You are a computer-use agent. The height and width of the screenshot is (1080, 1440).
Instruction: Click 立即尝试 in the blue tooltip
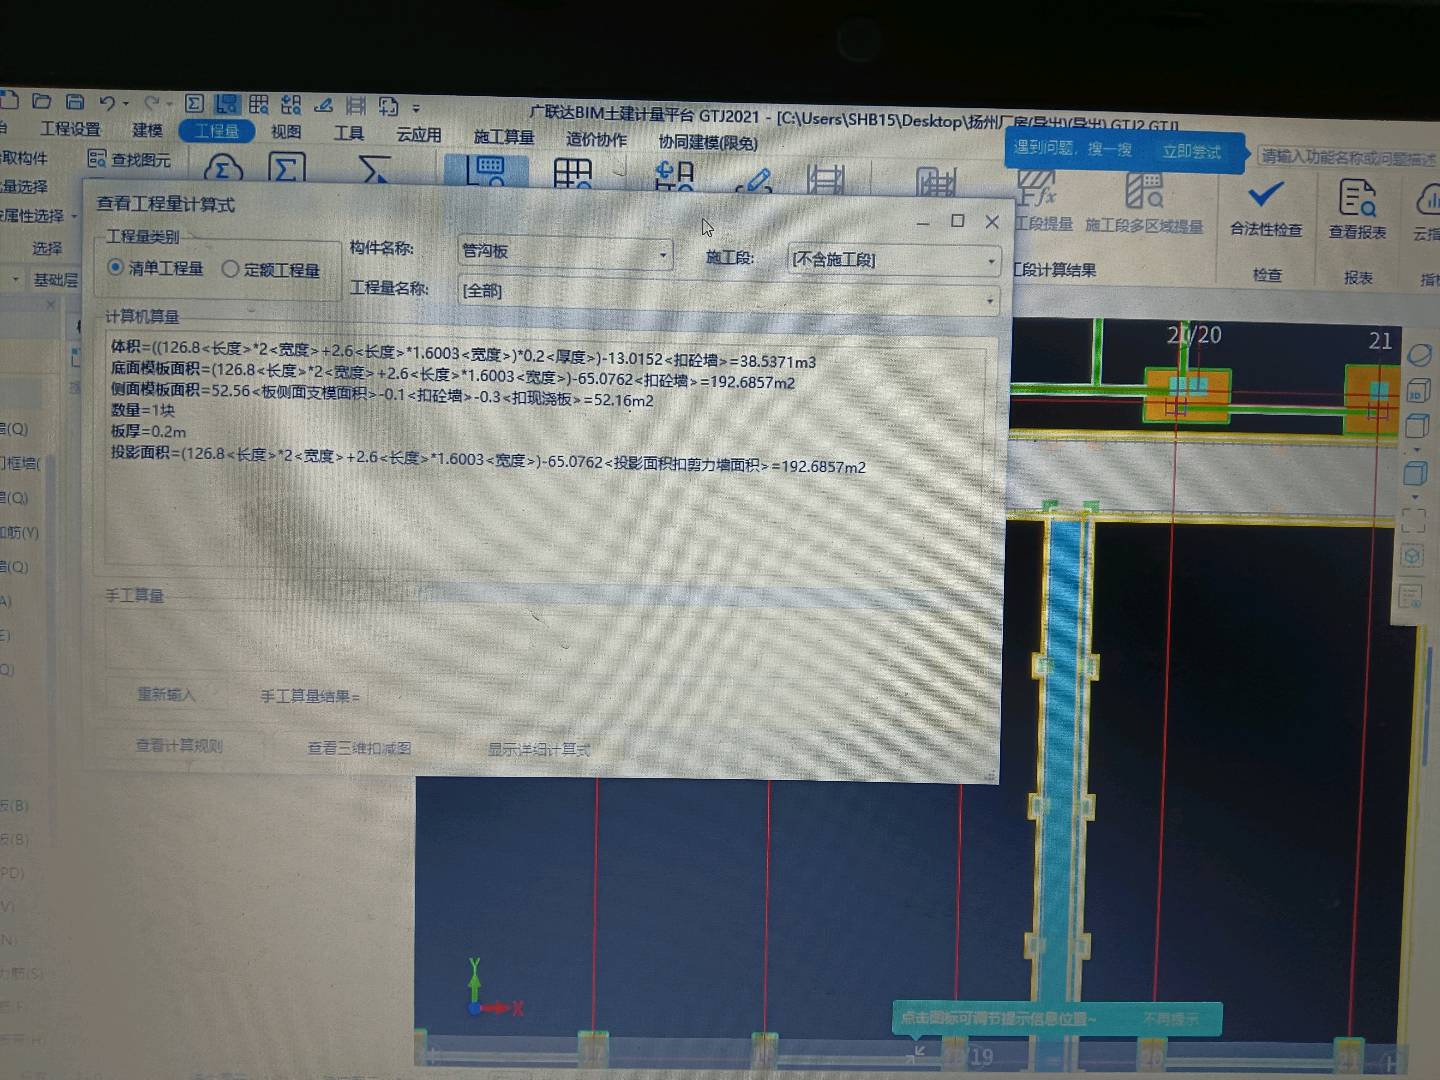coord(1191,151)
